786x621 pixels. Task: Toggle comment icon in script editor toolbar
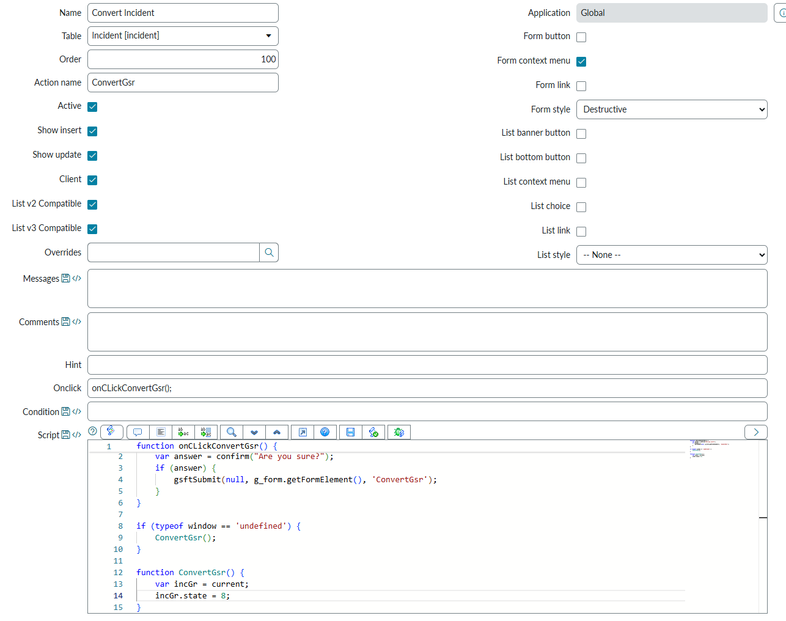pos(138,432)
